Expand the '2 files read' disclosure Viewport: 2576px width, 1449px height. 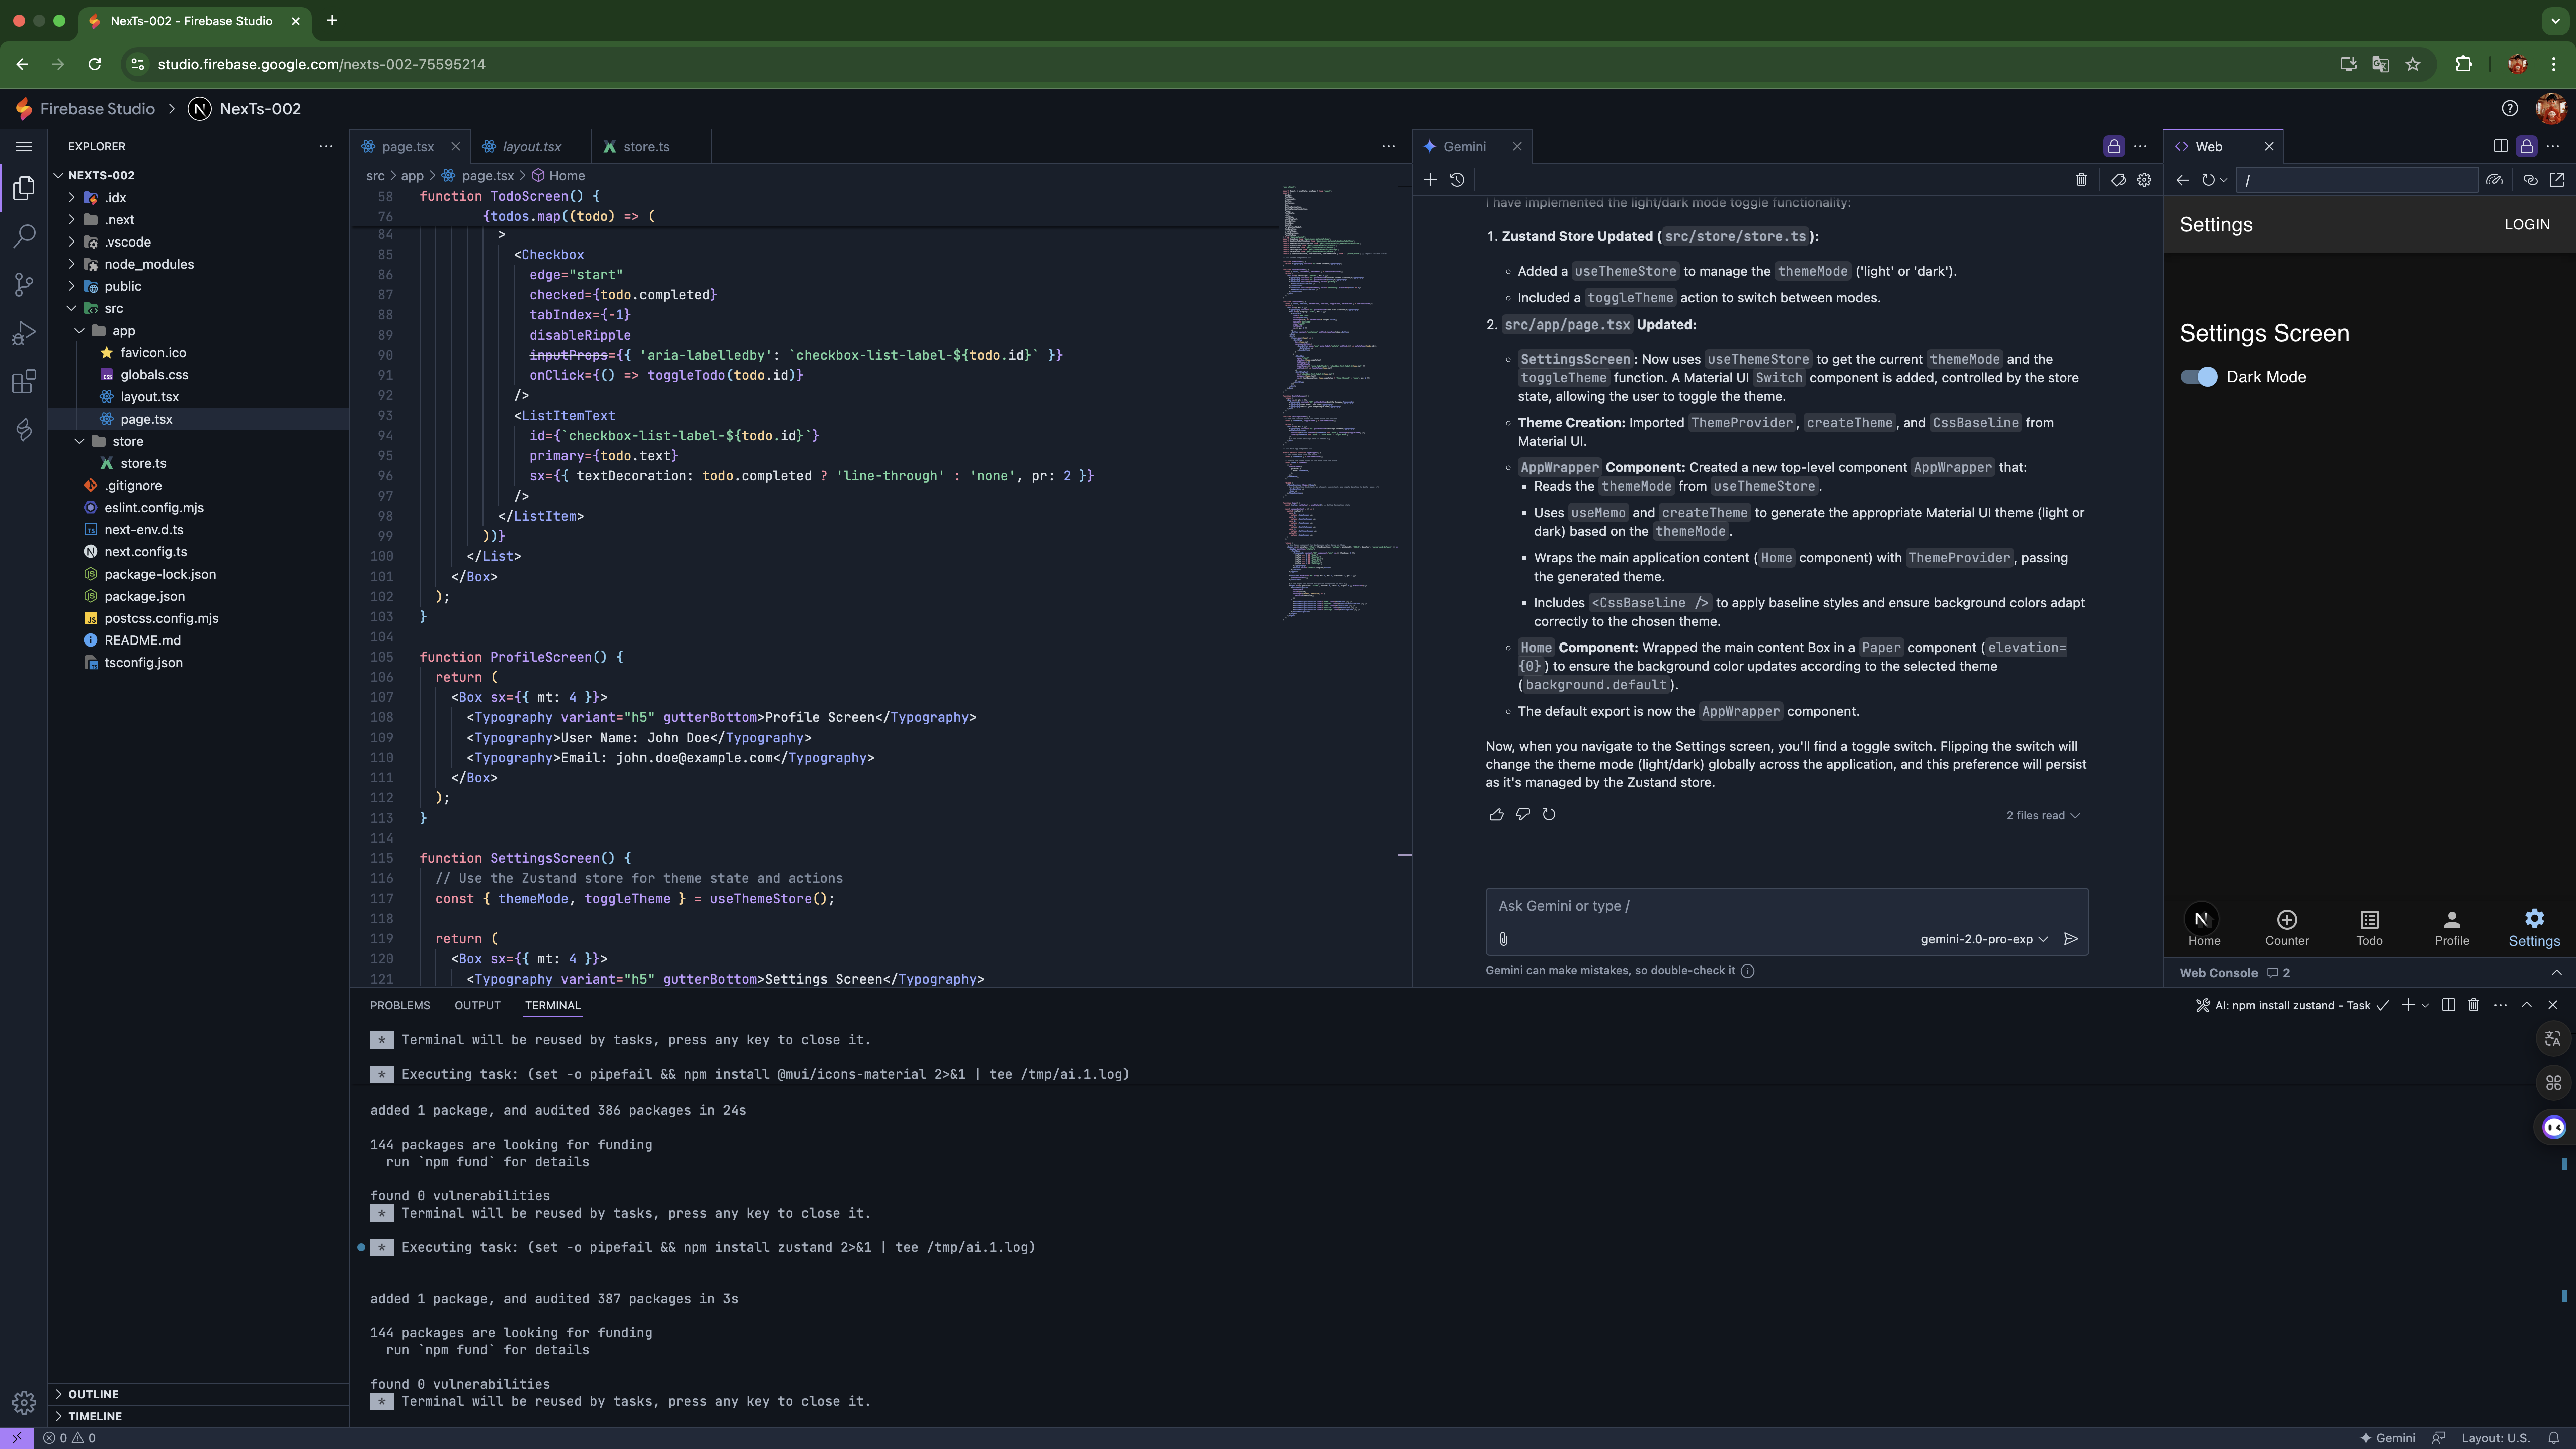pyautogui.click(x=2042, y=815)
